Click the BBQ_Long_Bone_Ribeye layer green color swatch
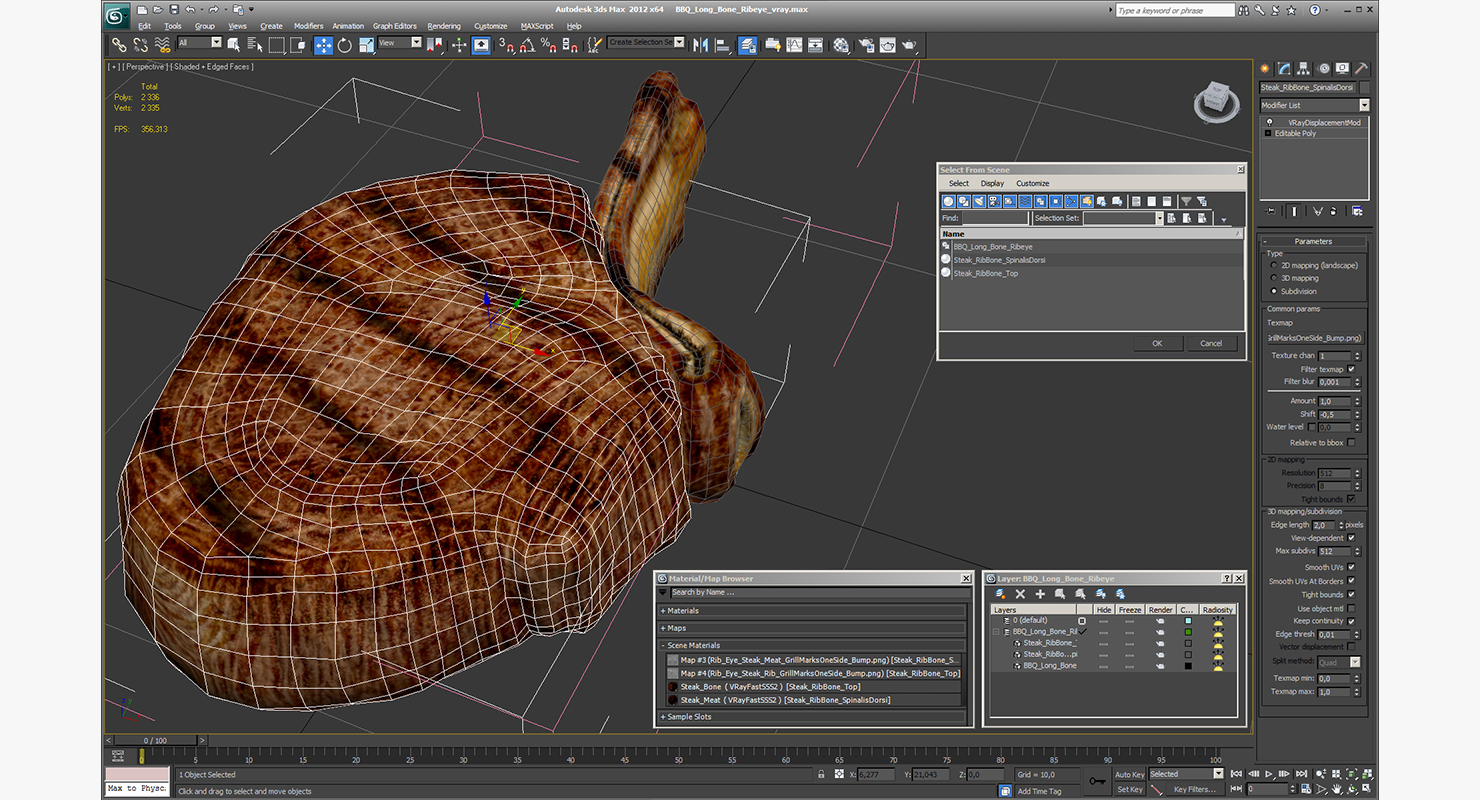1480x800 pixels. point(1188,632)
